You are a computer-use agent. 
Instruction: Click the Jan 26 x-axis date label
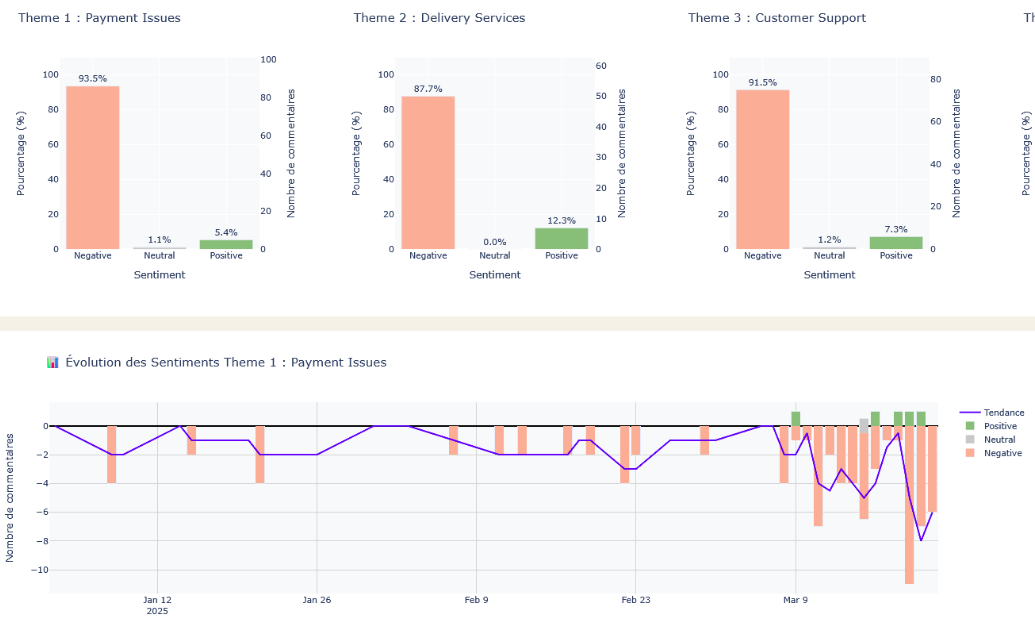[x=316, y=600]
